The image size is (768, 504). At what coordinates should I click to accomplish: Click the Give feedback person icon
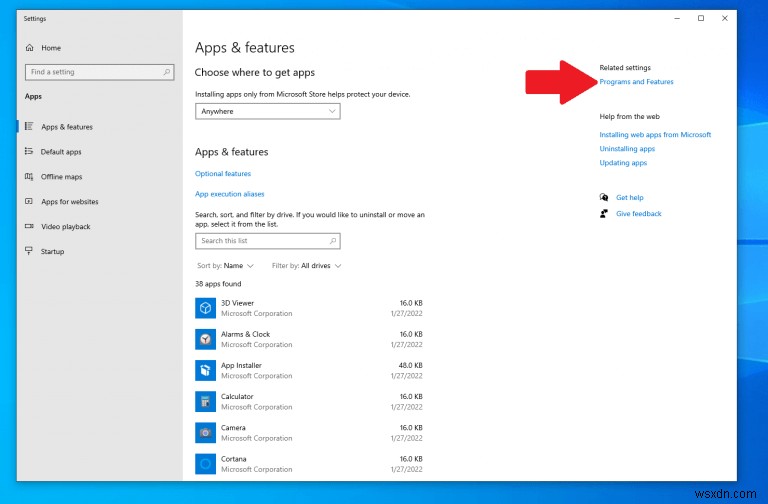pos(604,214)
